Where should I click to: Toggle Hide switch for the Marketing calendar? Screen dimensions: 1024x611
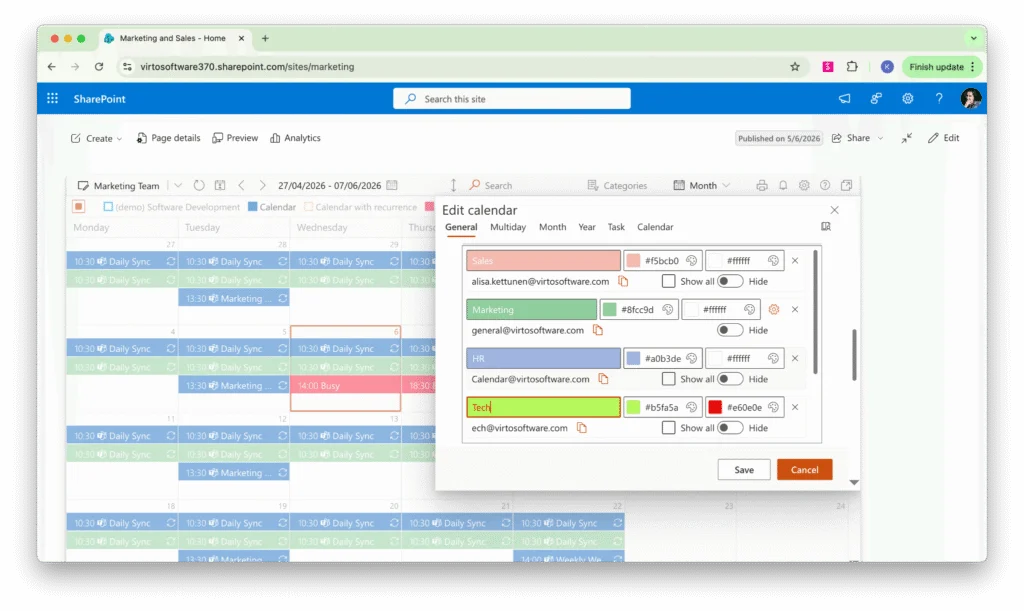[x=729, y=330]
